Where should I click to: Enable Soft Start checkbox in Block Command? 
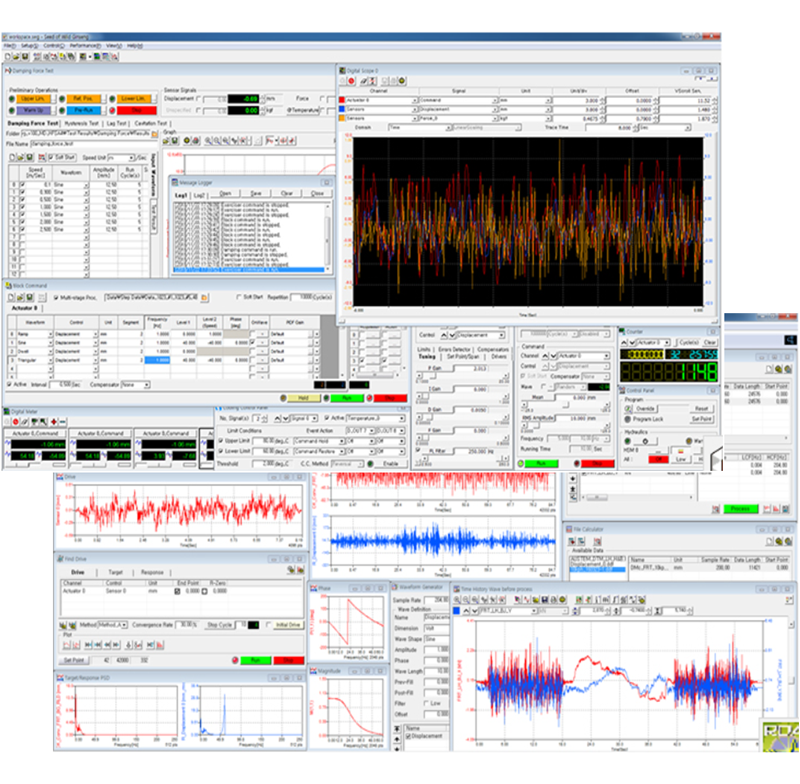click(x=237, y=298)
